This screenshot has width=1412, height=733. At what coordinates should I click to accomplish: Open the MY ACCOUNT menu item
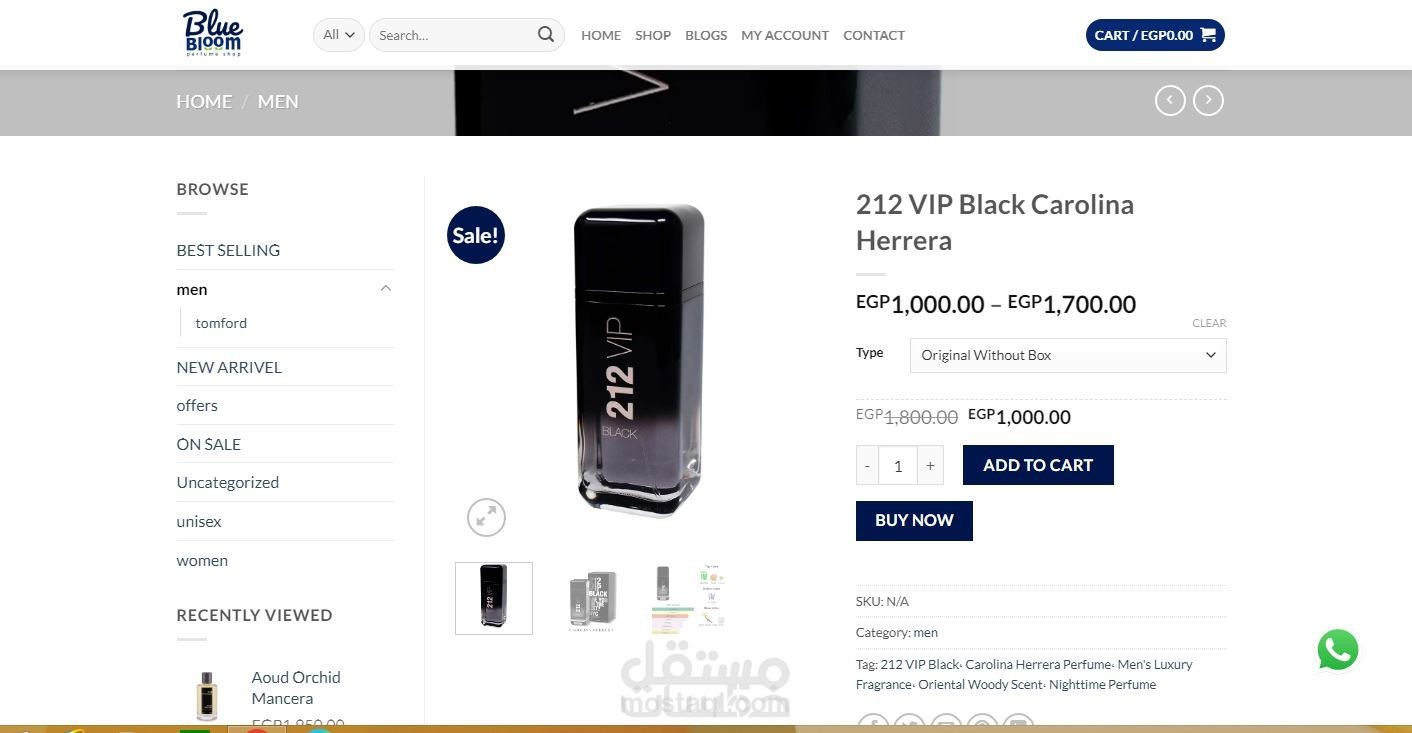[785, 35]
